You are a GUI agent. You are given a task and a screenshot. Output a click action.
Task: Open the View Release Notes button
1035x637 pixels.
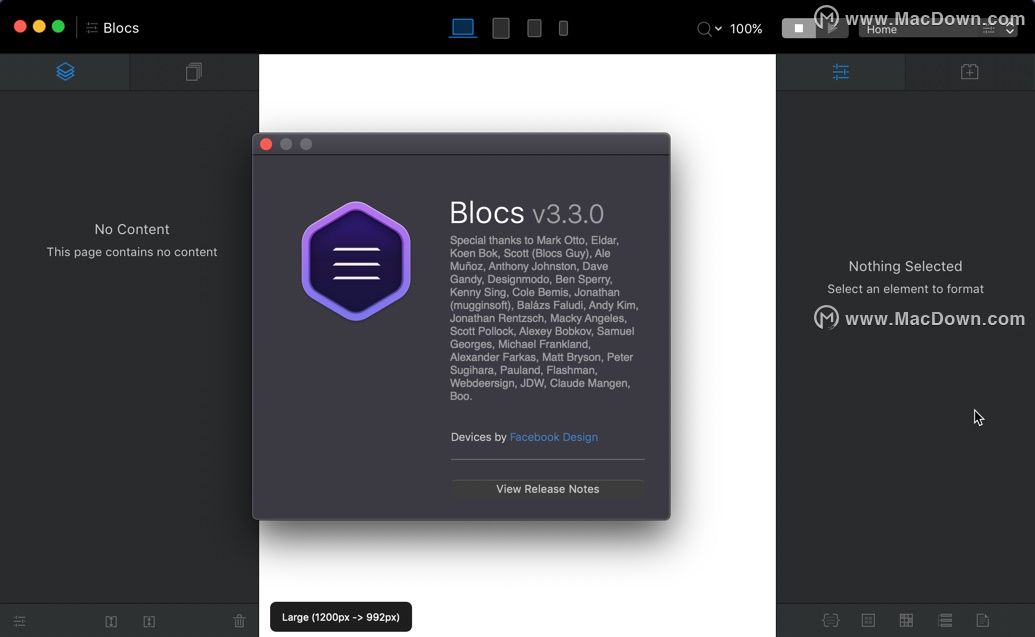pos(548,489)
